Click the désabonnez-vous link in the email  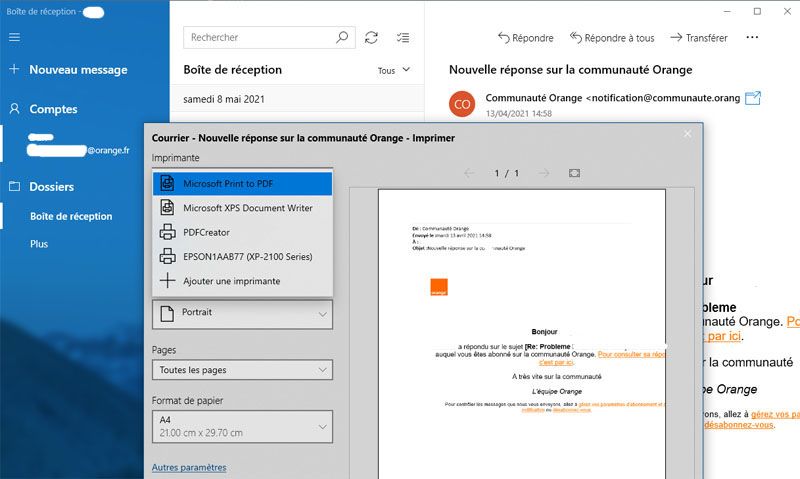click(x=739, y=424)
